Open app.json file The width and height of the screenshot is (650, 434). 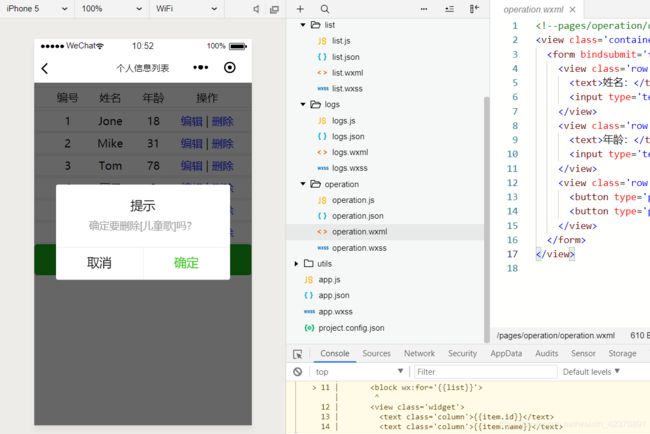334,296
